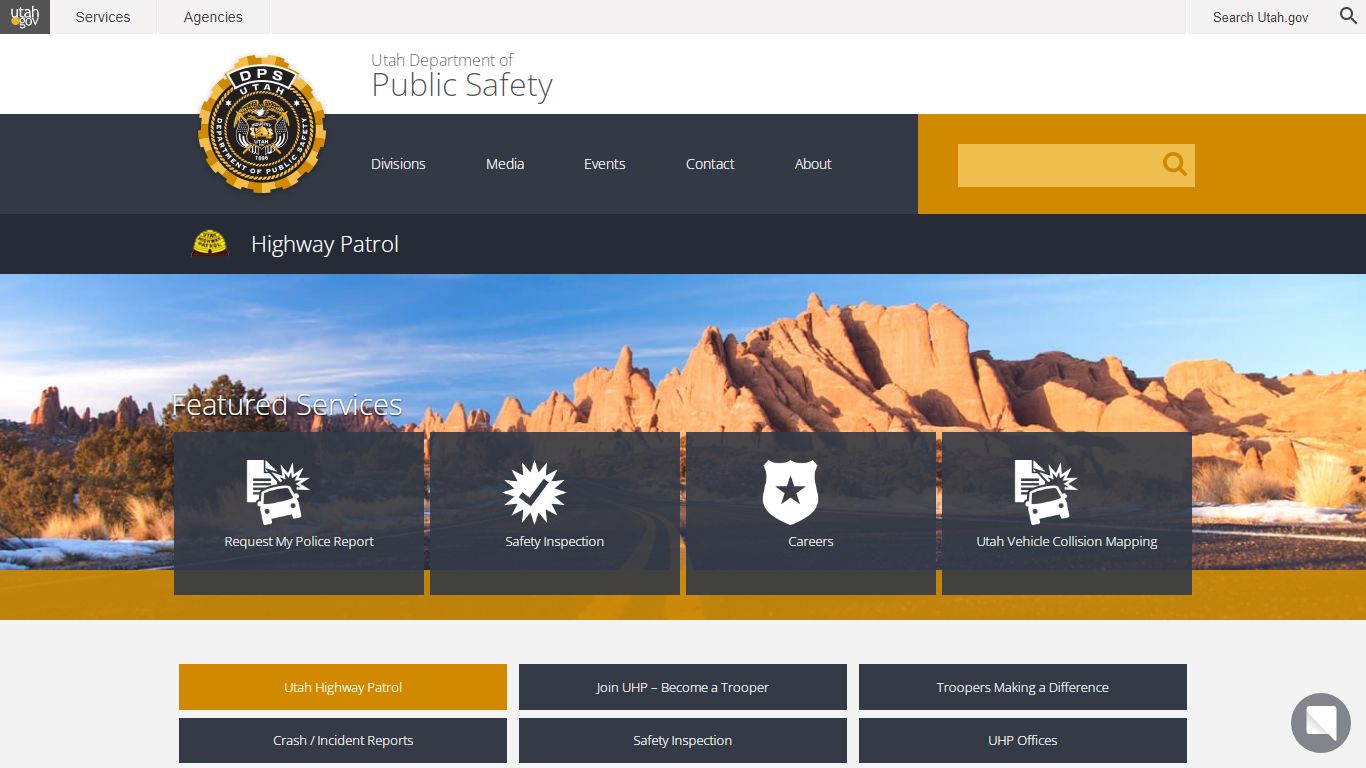Open the Safety Inspection featured service label
The image size is (1366, 768).
pos(554,542)
